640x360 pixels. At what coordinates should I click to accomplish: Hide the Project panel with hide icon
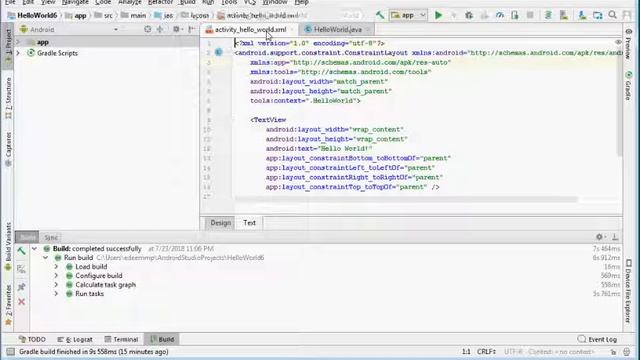[x=191, y=29]
